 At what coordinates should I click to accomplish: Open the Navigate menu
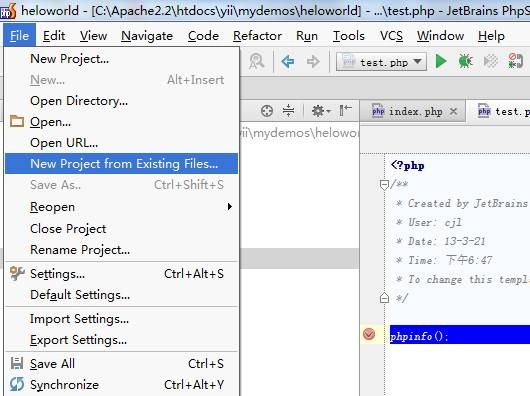(x=147, y=35)
